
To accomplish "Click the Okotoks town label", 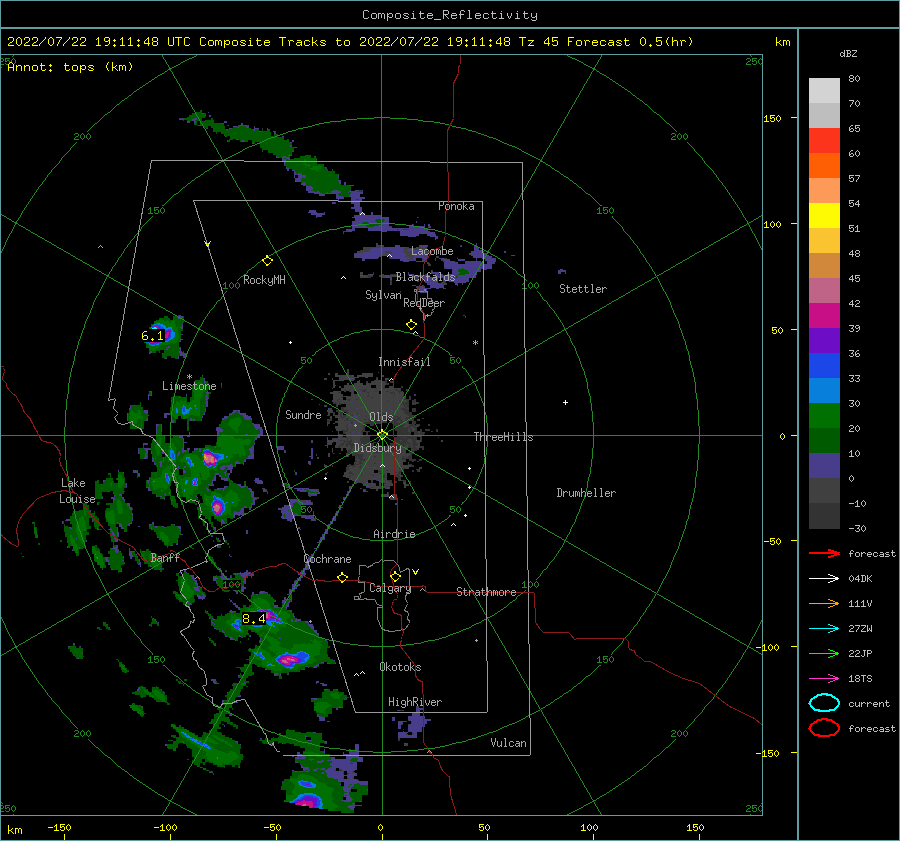I will [400, 667].
